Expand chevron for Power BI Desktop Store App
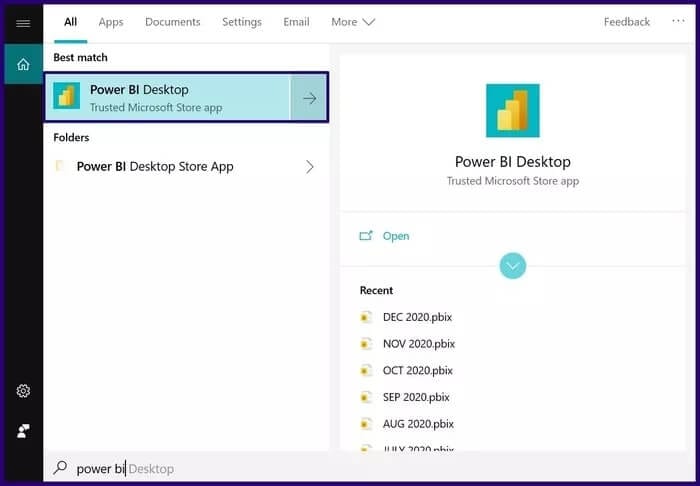The width and height of the screenshot is (700, 486). click(310, 167)
